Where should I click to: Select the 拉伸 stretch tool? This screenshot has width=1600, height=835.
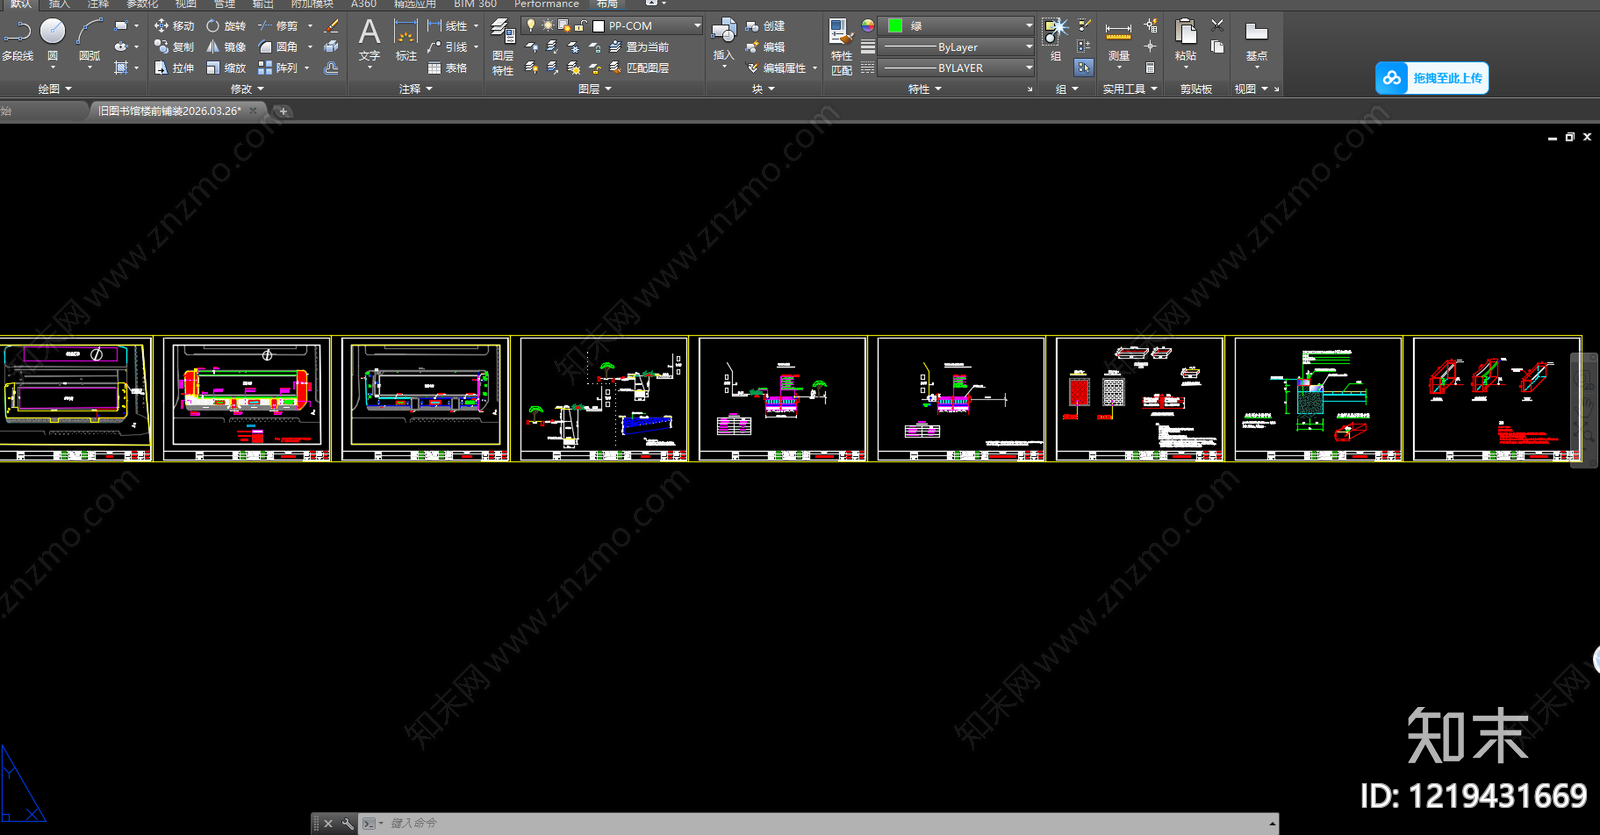pyautogui.click(x=174, y=68)
